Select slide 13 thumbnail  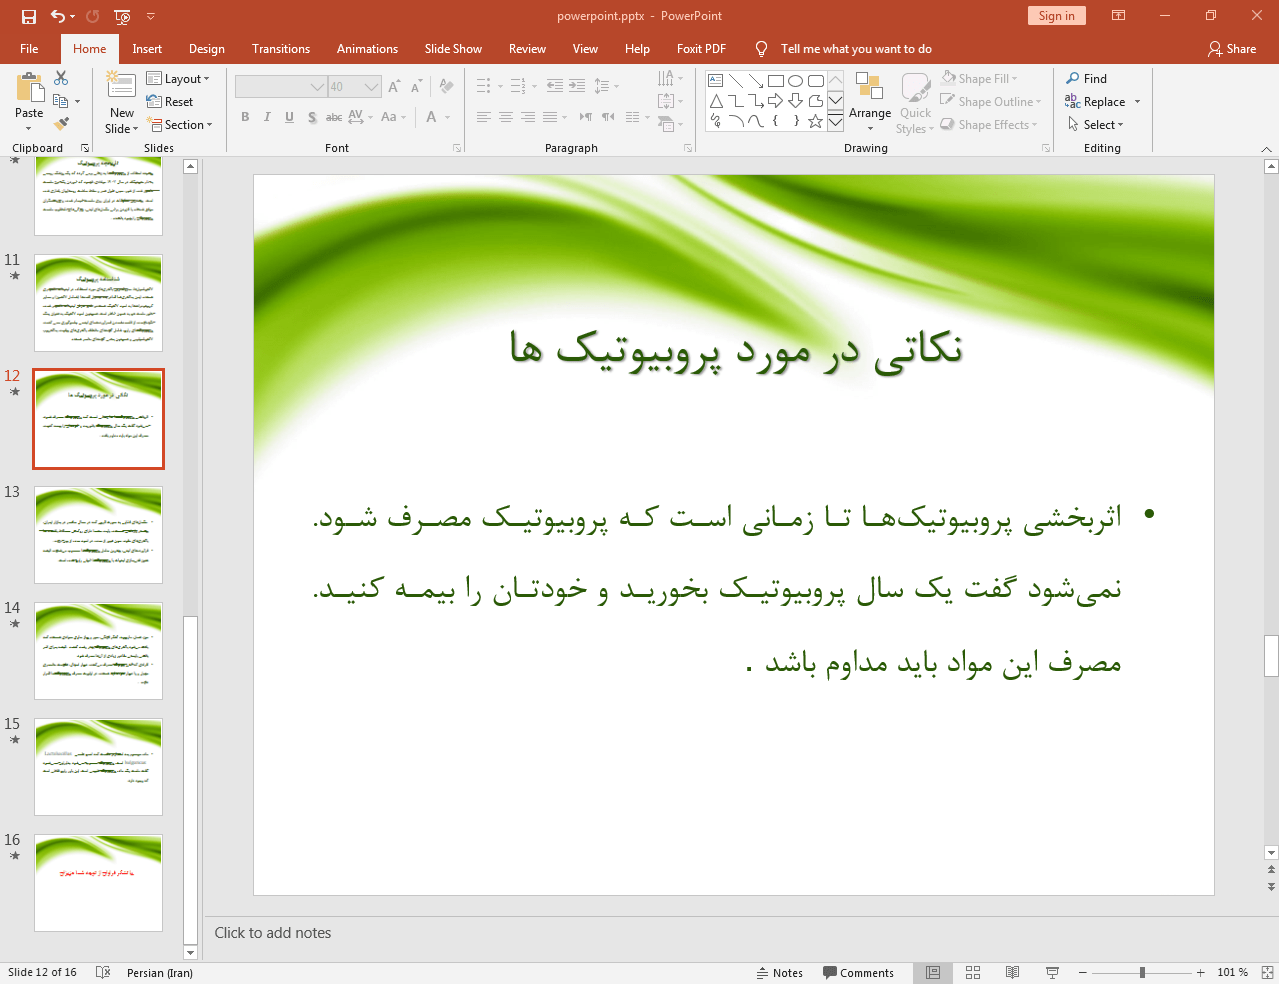click(x=98, y=535)
